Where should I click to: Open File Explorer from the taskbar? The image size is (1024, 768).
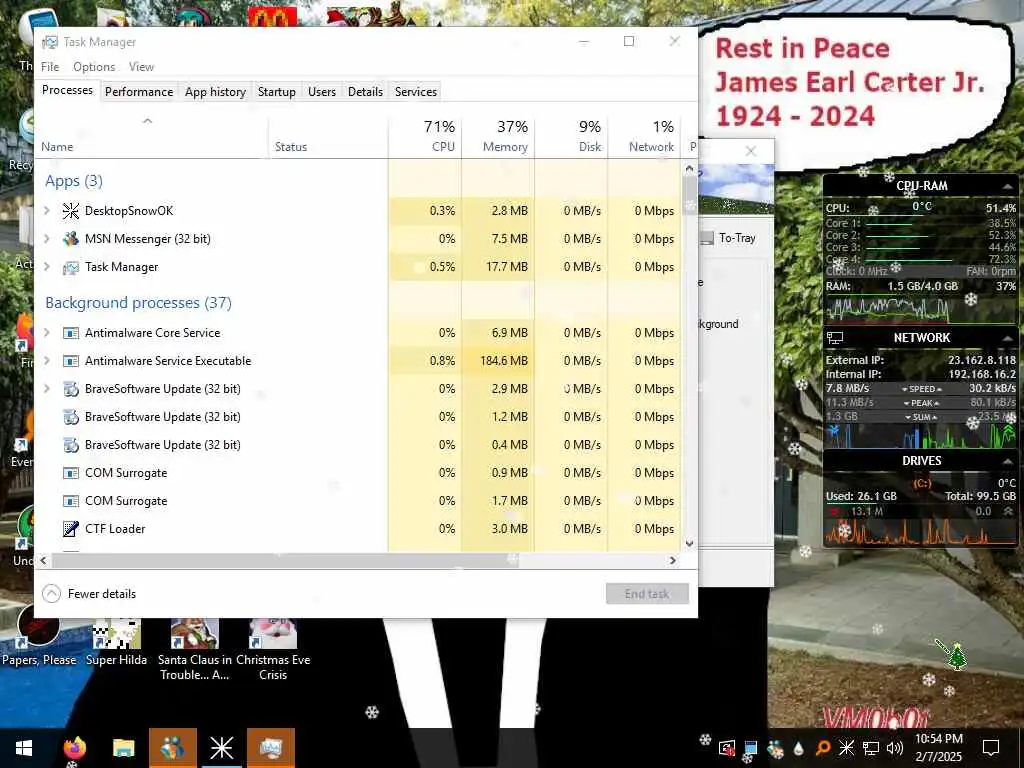click(123, 748)
